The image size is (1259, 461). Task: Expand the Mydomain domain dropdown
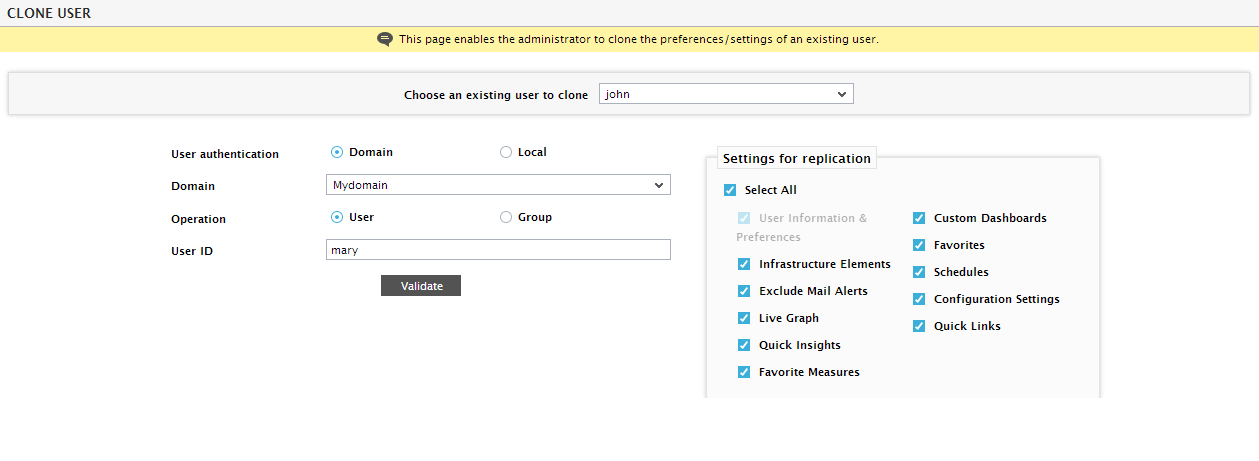coord(498,185)
